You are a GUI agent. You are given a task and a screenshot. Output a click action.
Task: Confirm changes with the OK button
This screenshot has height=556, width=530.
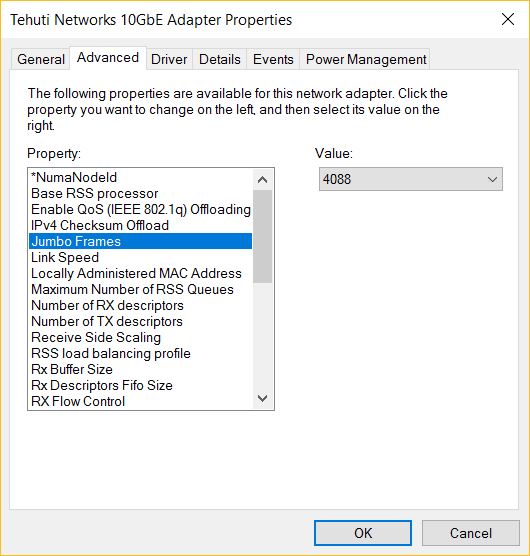click(x=363, y=533)
